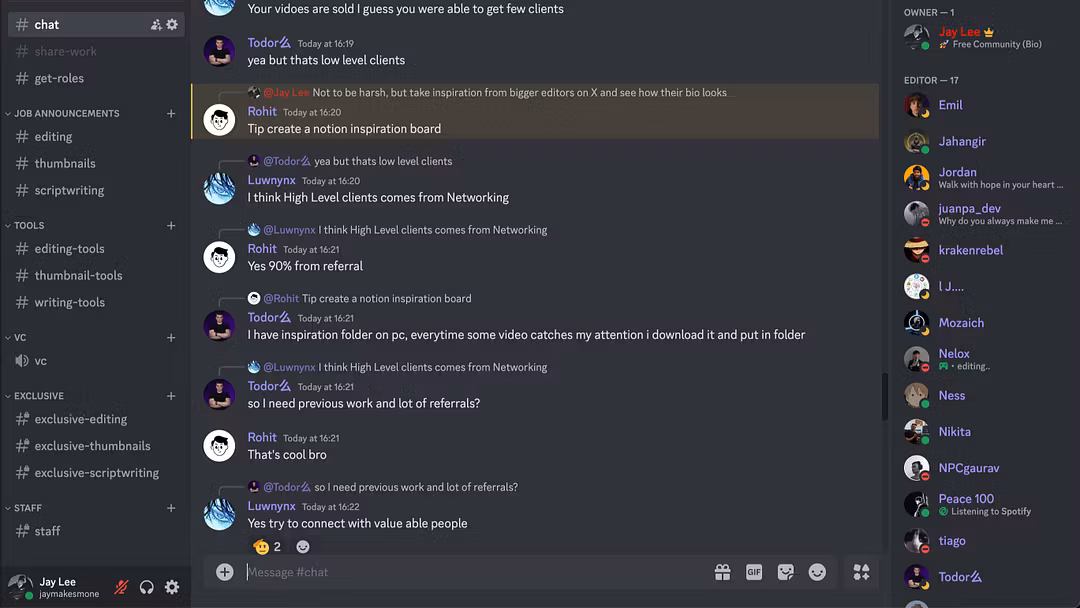The height and width of the screenshot is (608, 1080).
Task: Click the invite members icon on chat channel
Action: pos(156,24)
